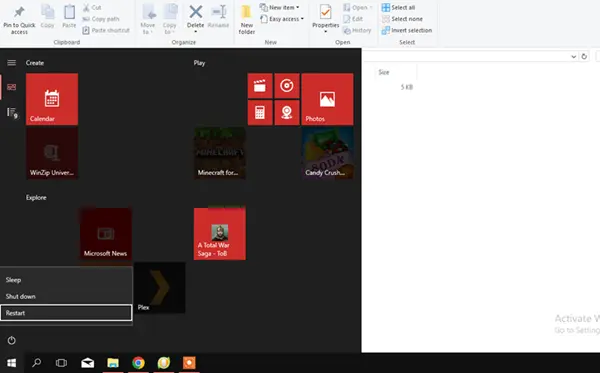This screenshot has height=373, width=600.
Task: Click Select none in ribbon
Action: (x=402, y=19)
